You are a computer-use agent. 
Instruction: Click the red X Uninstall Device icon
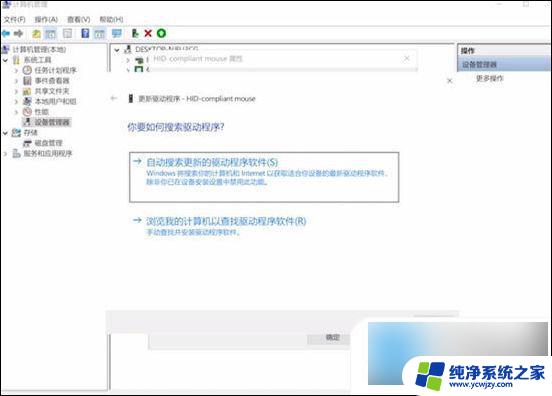(148, 33)
